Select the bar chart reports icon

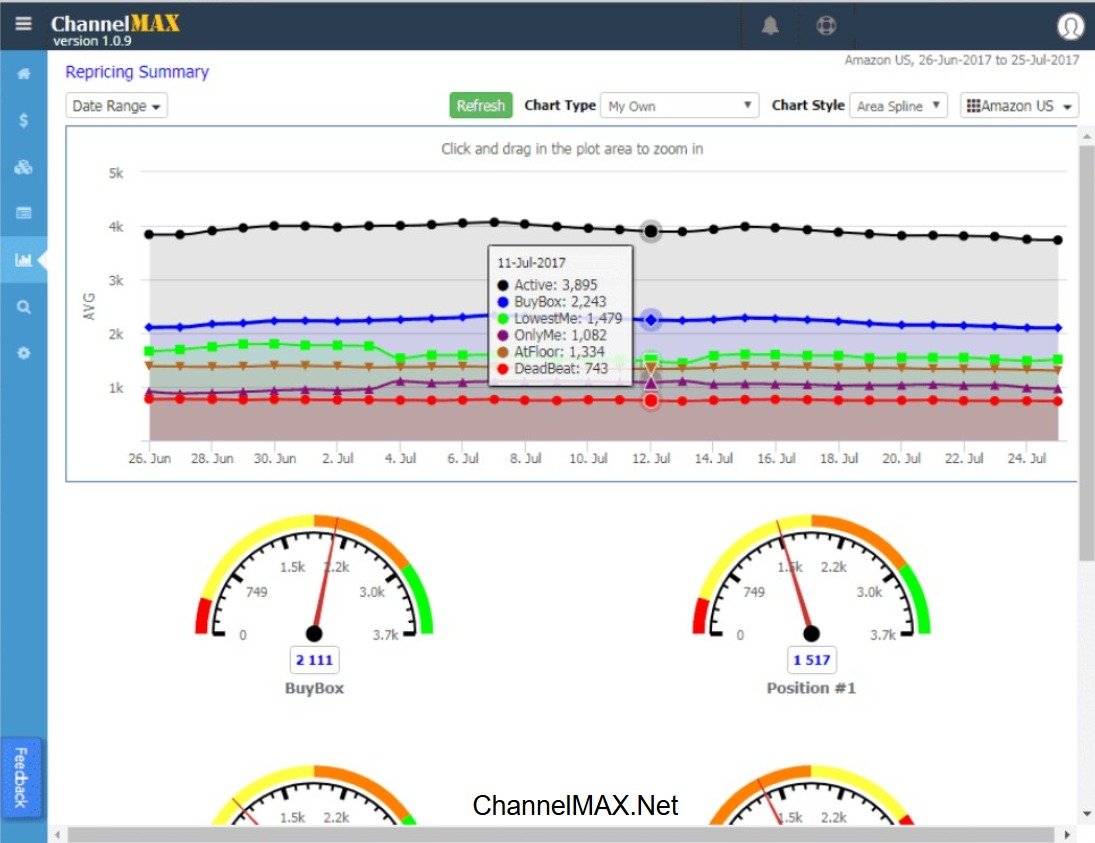[24, 260]
